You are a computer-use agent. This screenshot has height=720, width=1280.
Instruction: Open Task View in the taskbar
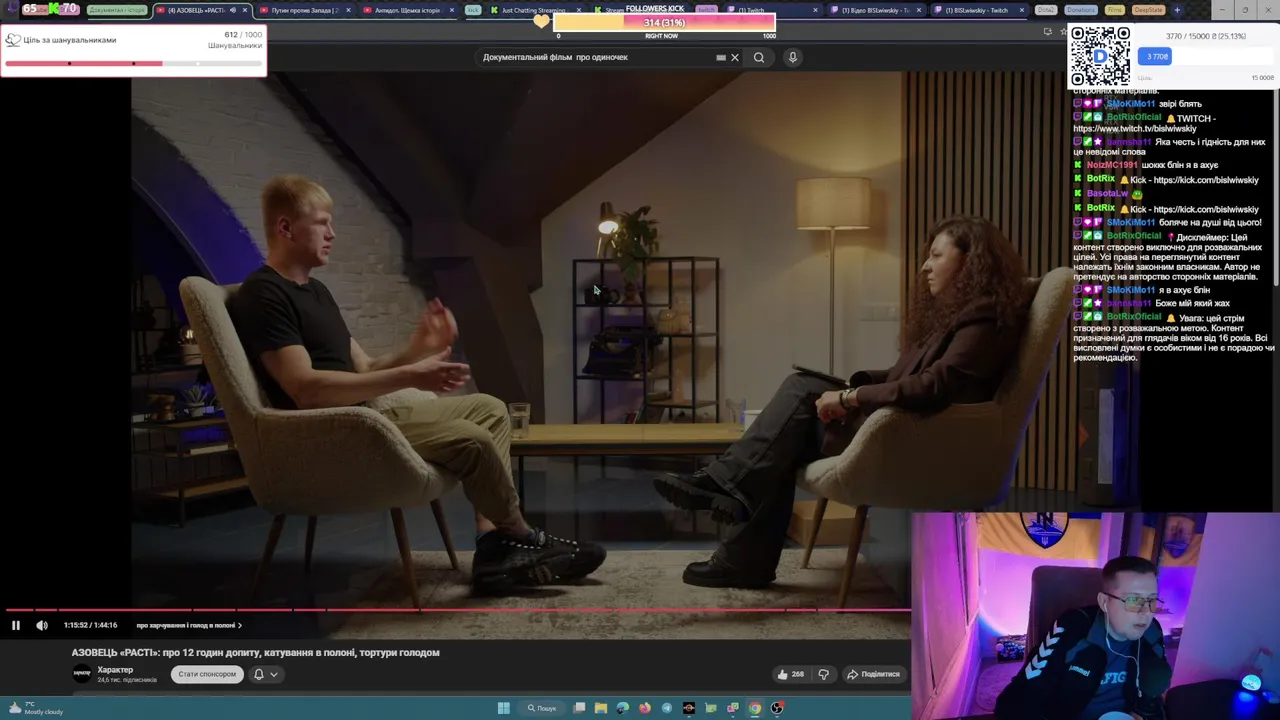click(579, 708)
